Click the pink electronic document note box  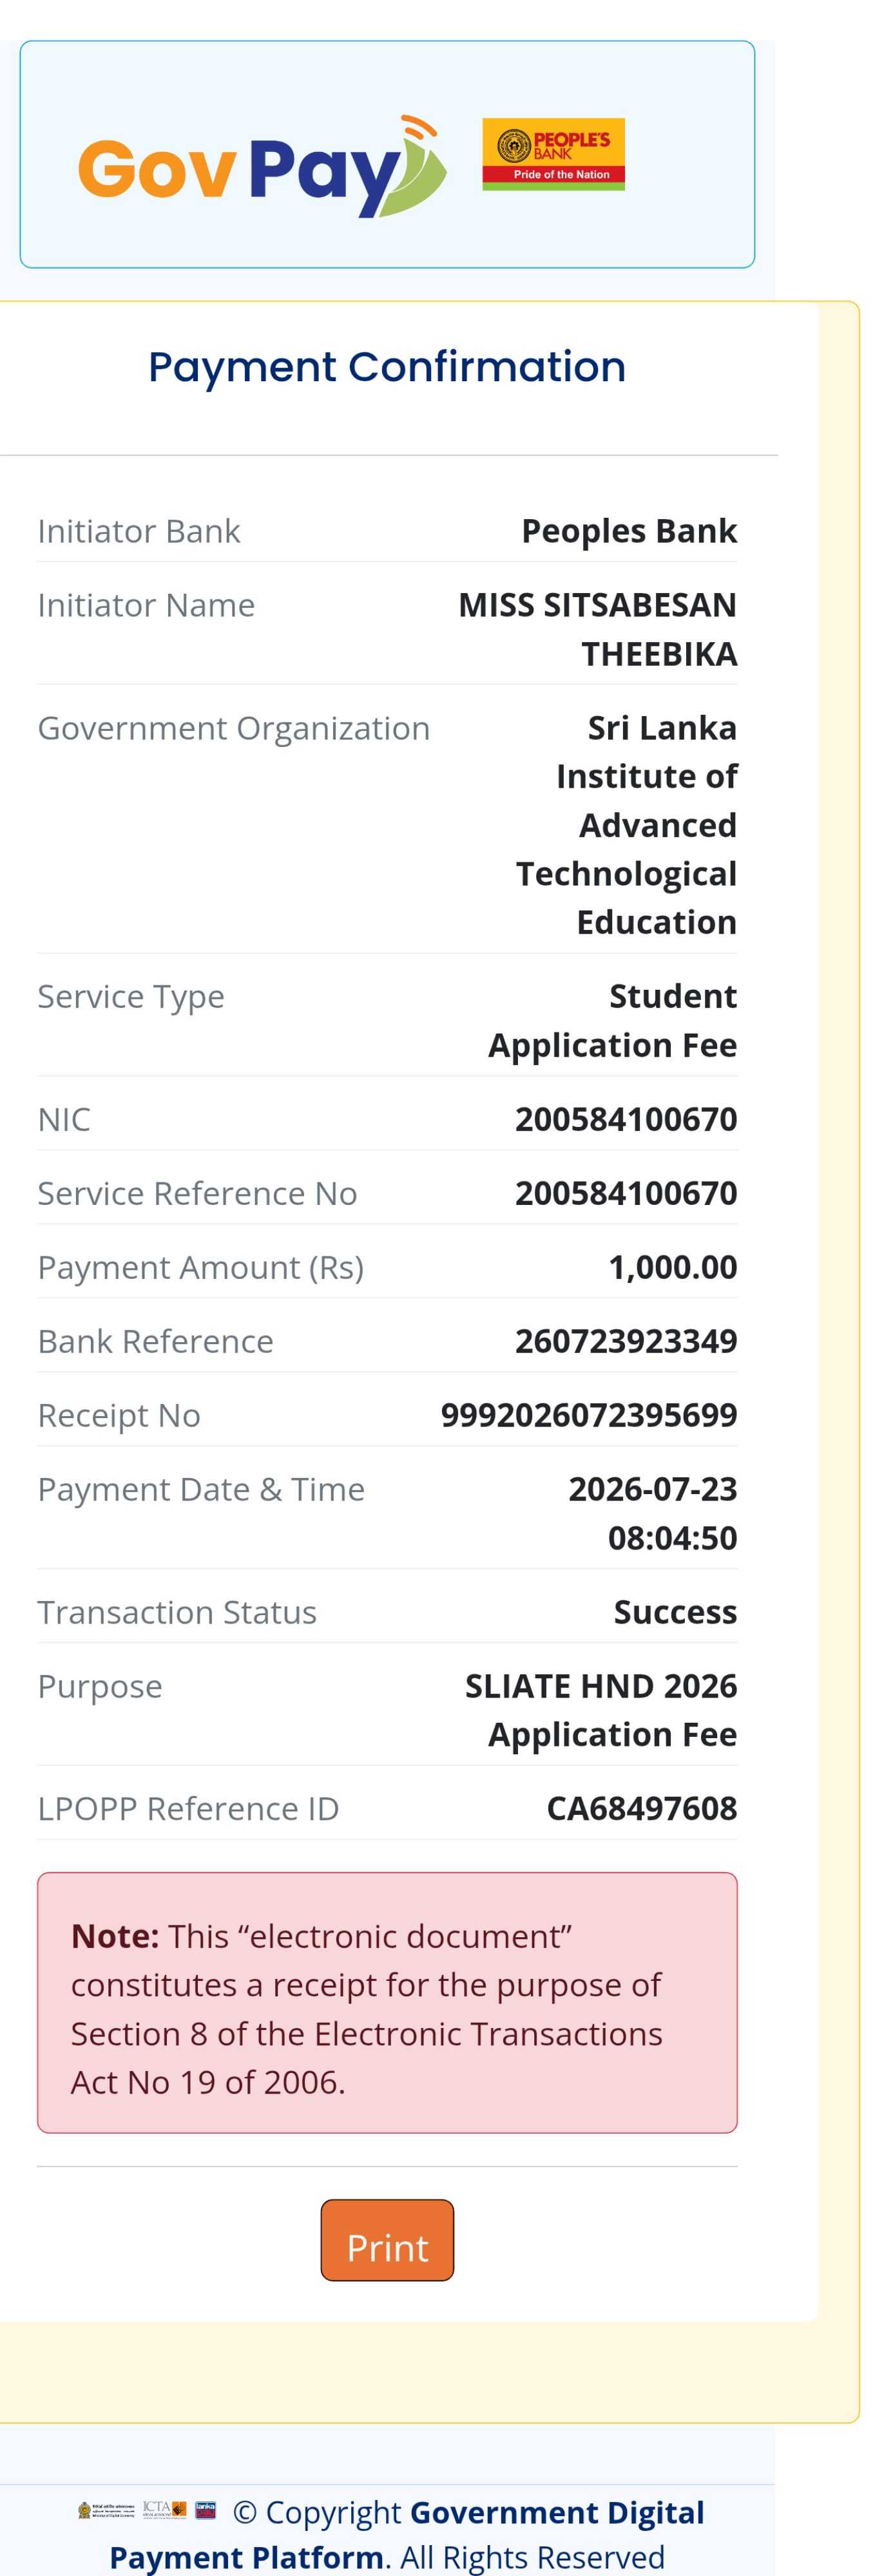[387, 2002]
